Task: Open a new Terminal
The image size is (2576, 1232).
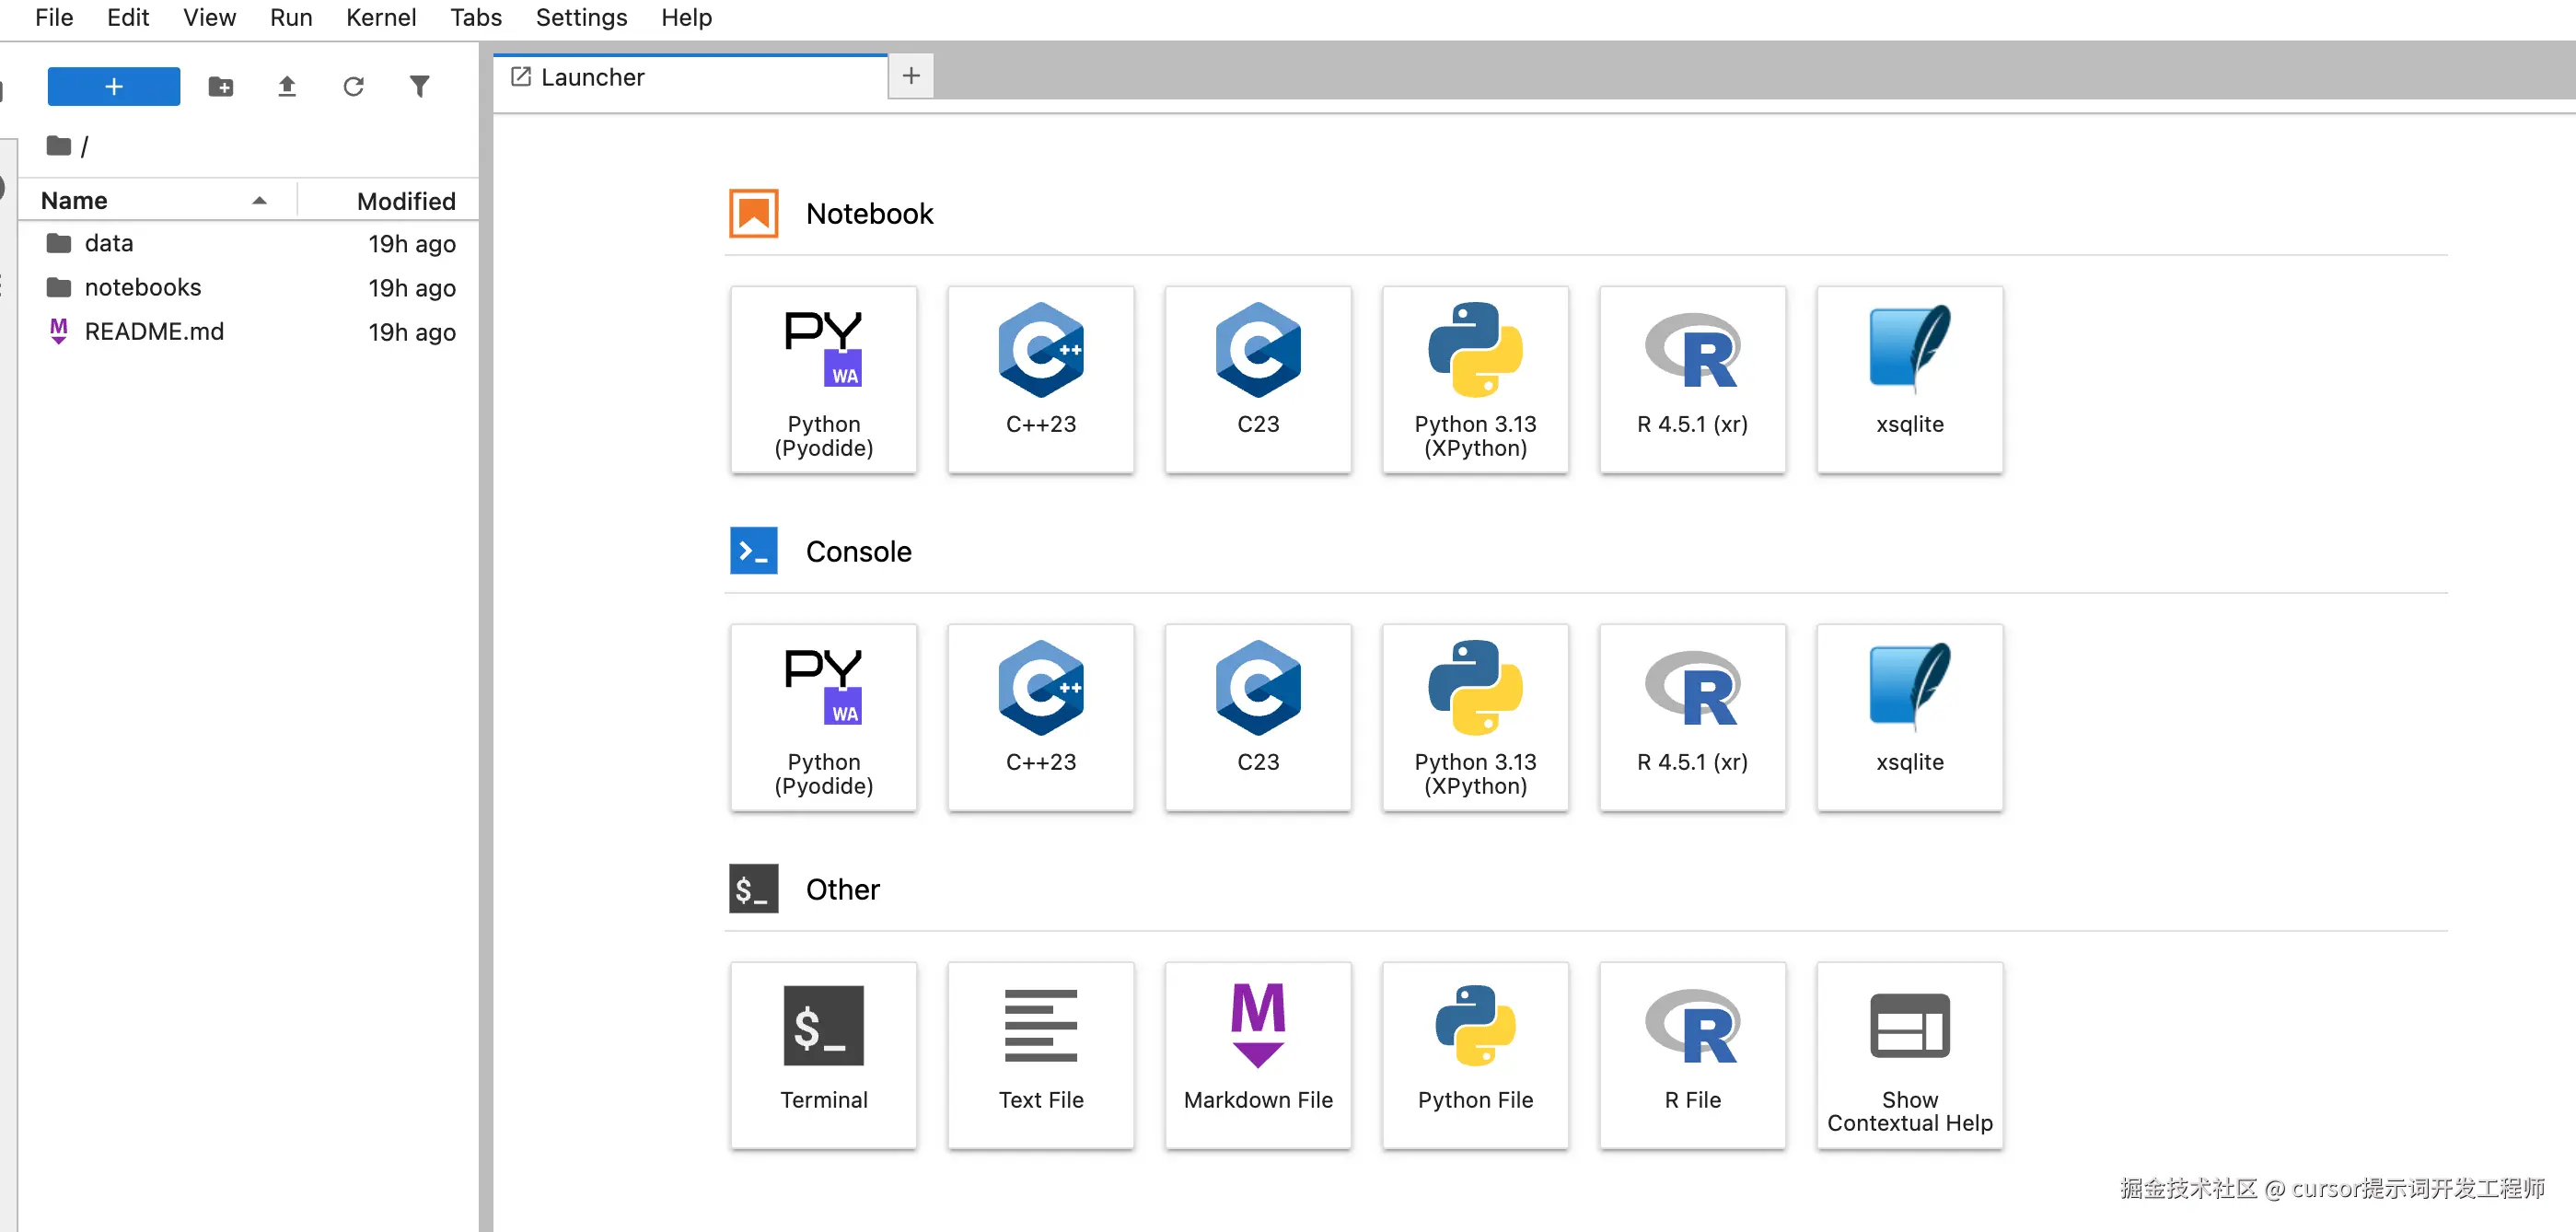Action: click(823, 1054)
